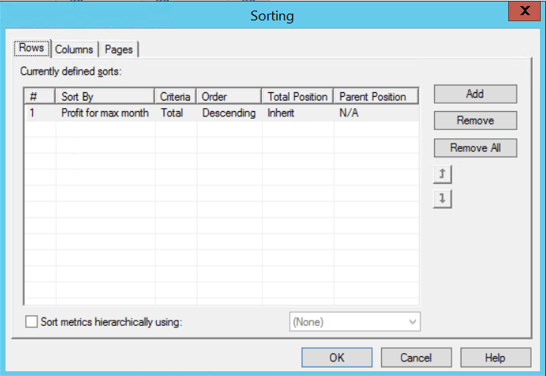The width and height of the screenshot is (546, 376).
Task: Click the 'Inherit' total position cell
Action: click(x=298, y=113)
